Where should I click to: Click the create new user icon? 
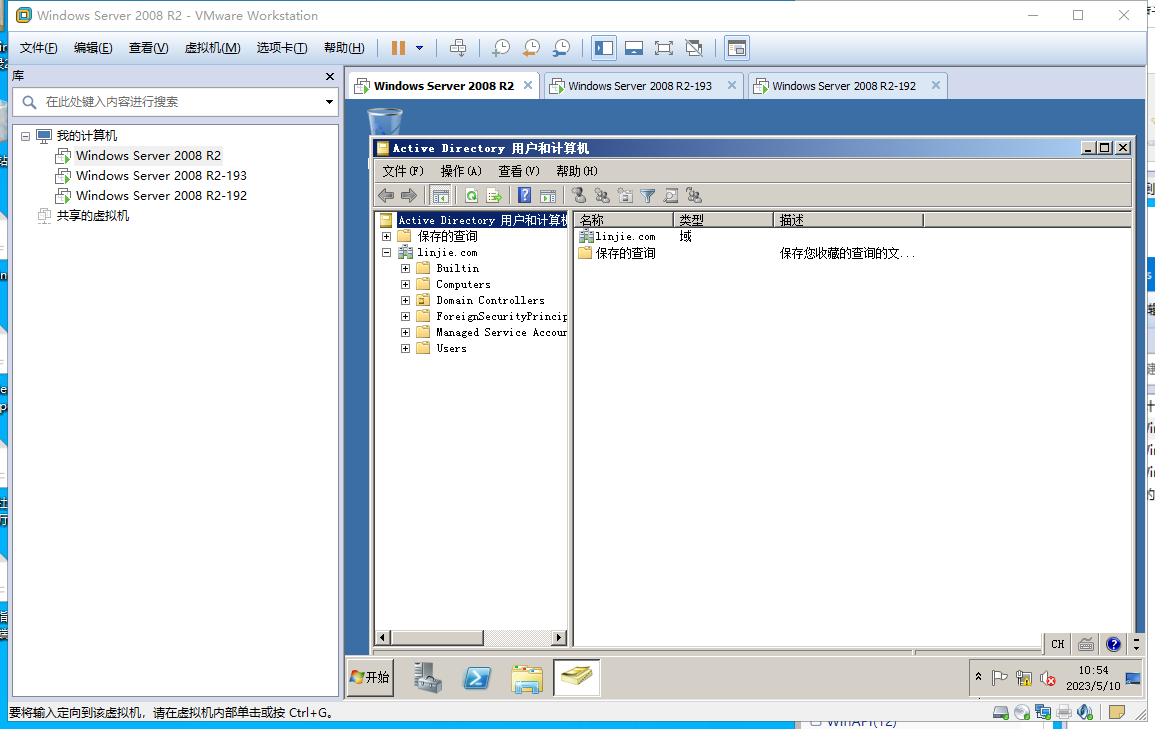[579, 195]
